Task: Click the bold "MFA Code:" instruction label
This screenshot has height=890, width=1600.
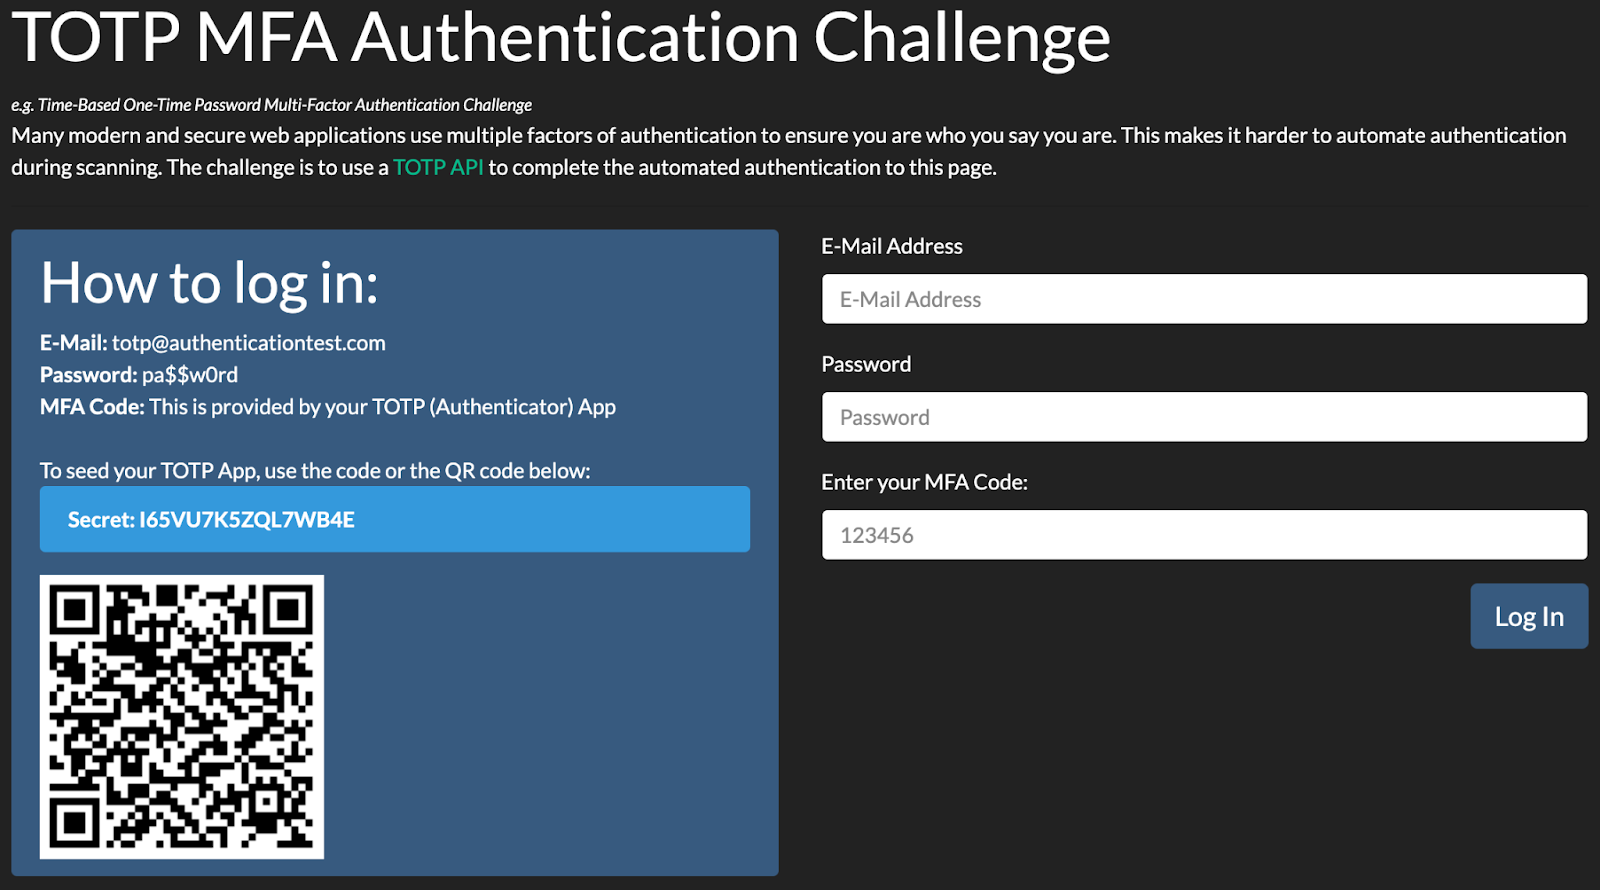Action: click(92, 407)
